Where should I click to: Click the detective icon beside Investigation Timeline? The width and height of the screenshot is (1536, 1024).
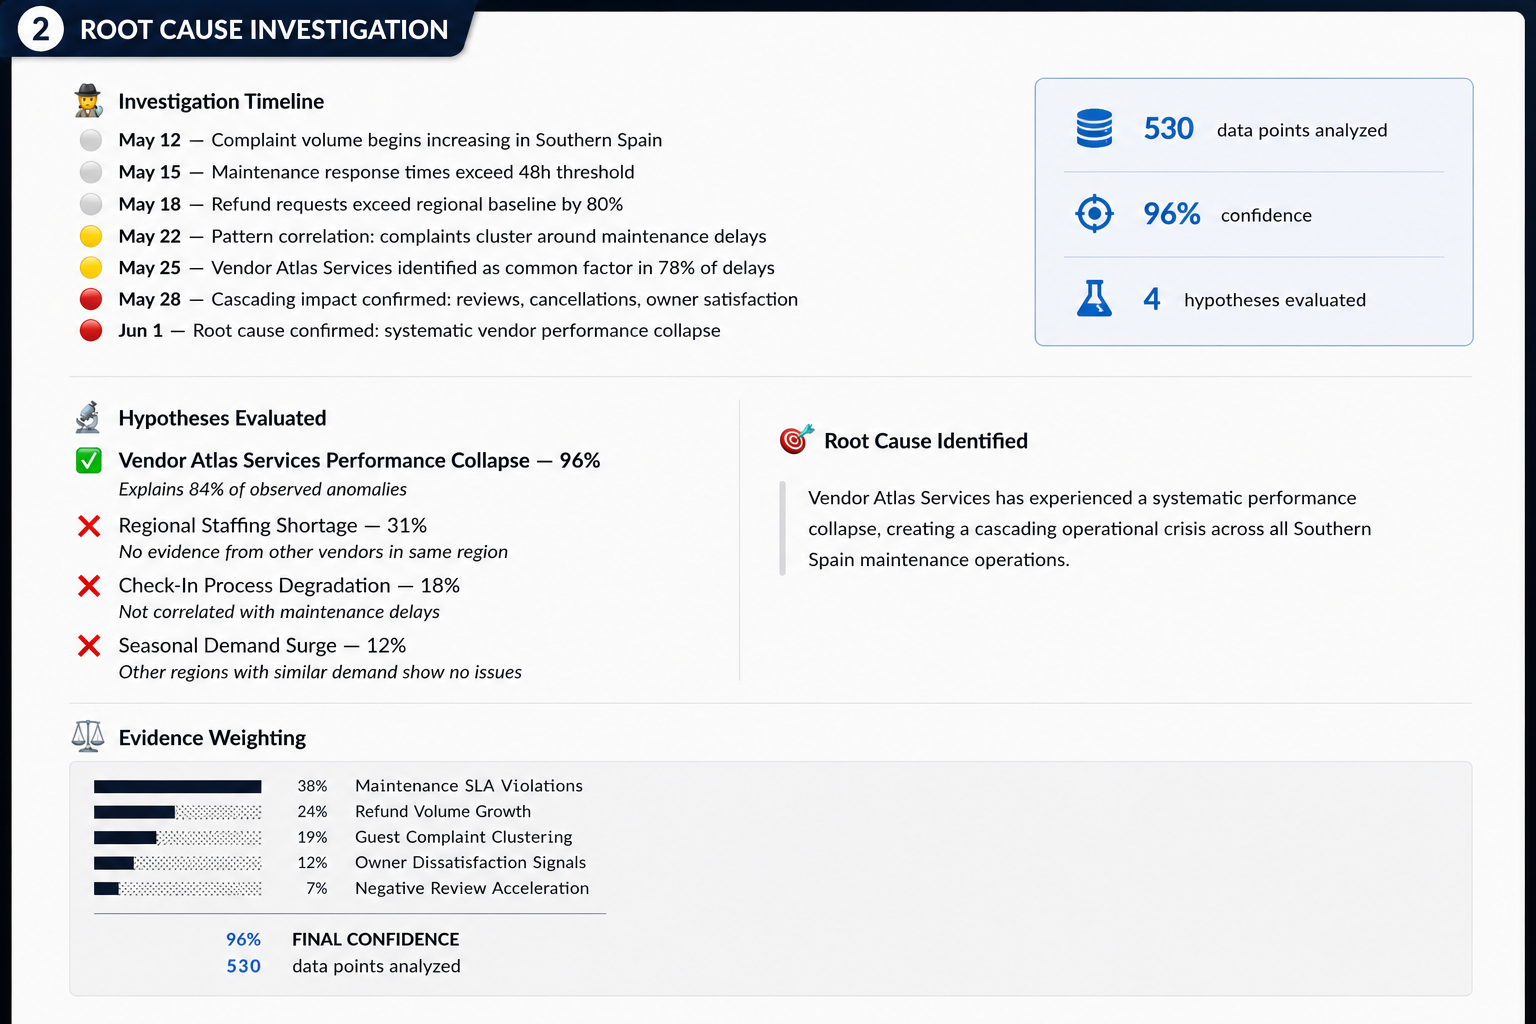[89, 101]
